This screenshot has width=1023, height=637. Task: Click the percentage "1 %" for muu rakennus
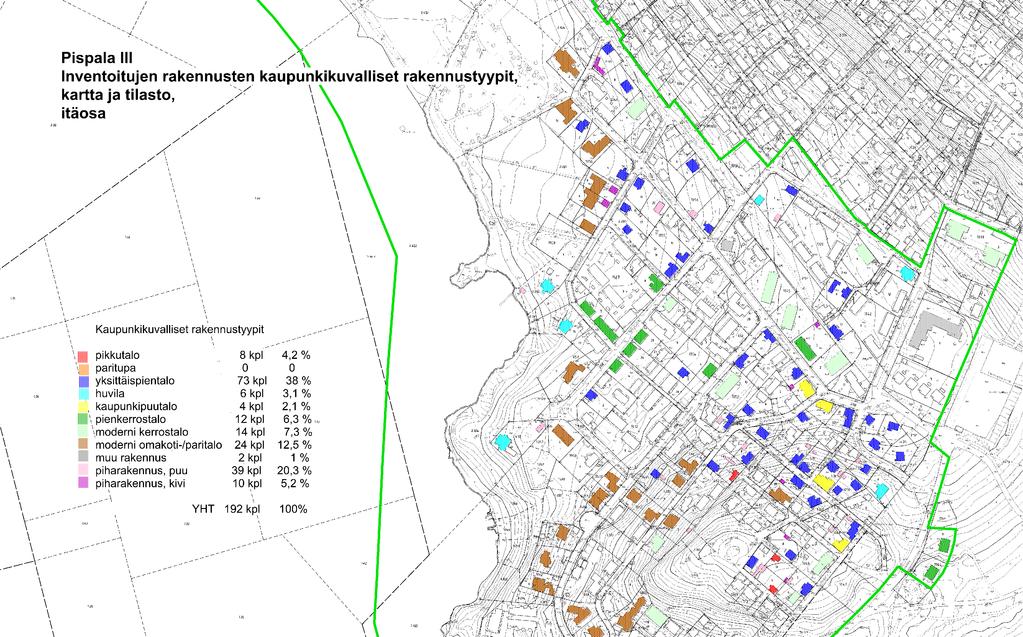pyautogui.click(x=301, y=458)
